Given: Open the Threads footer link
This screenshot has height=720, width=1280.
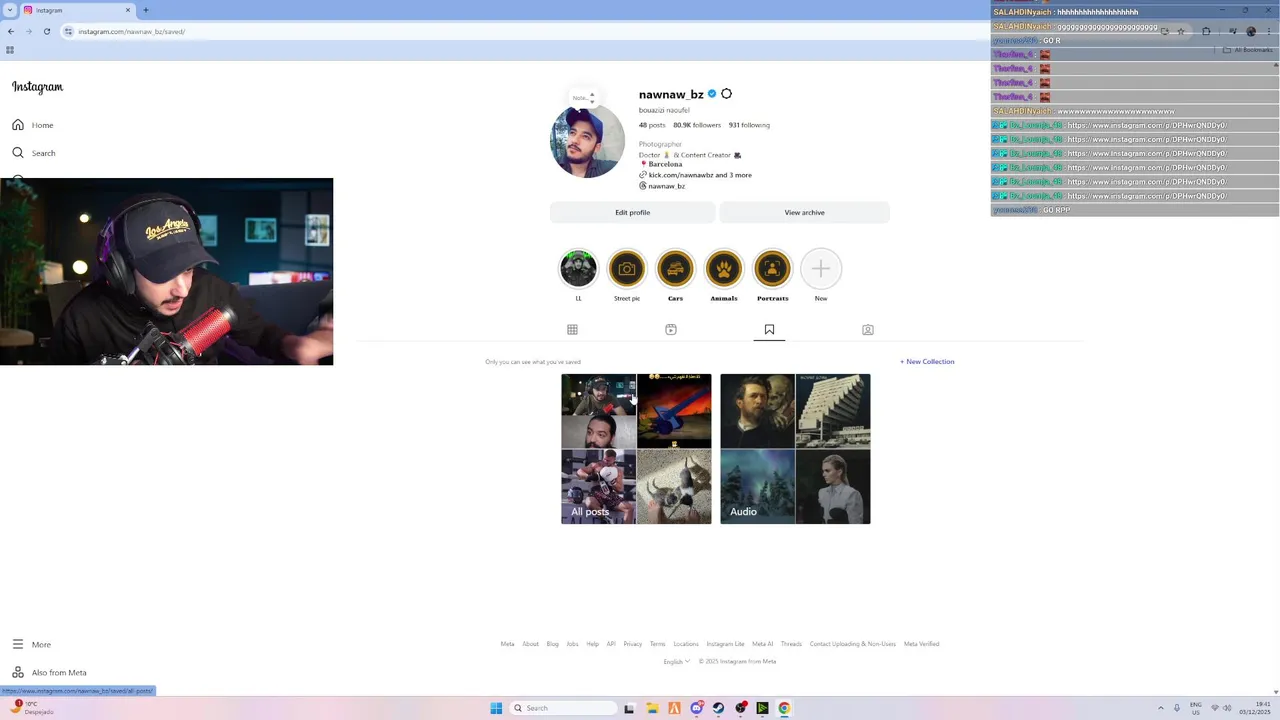Looking at the screenshot, I should click(x=791, y=644).
